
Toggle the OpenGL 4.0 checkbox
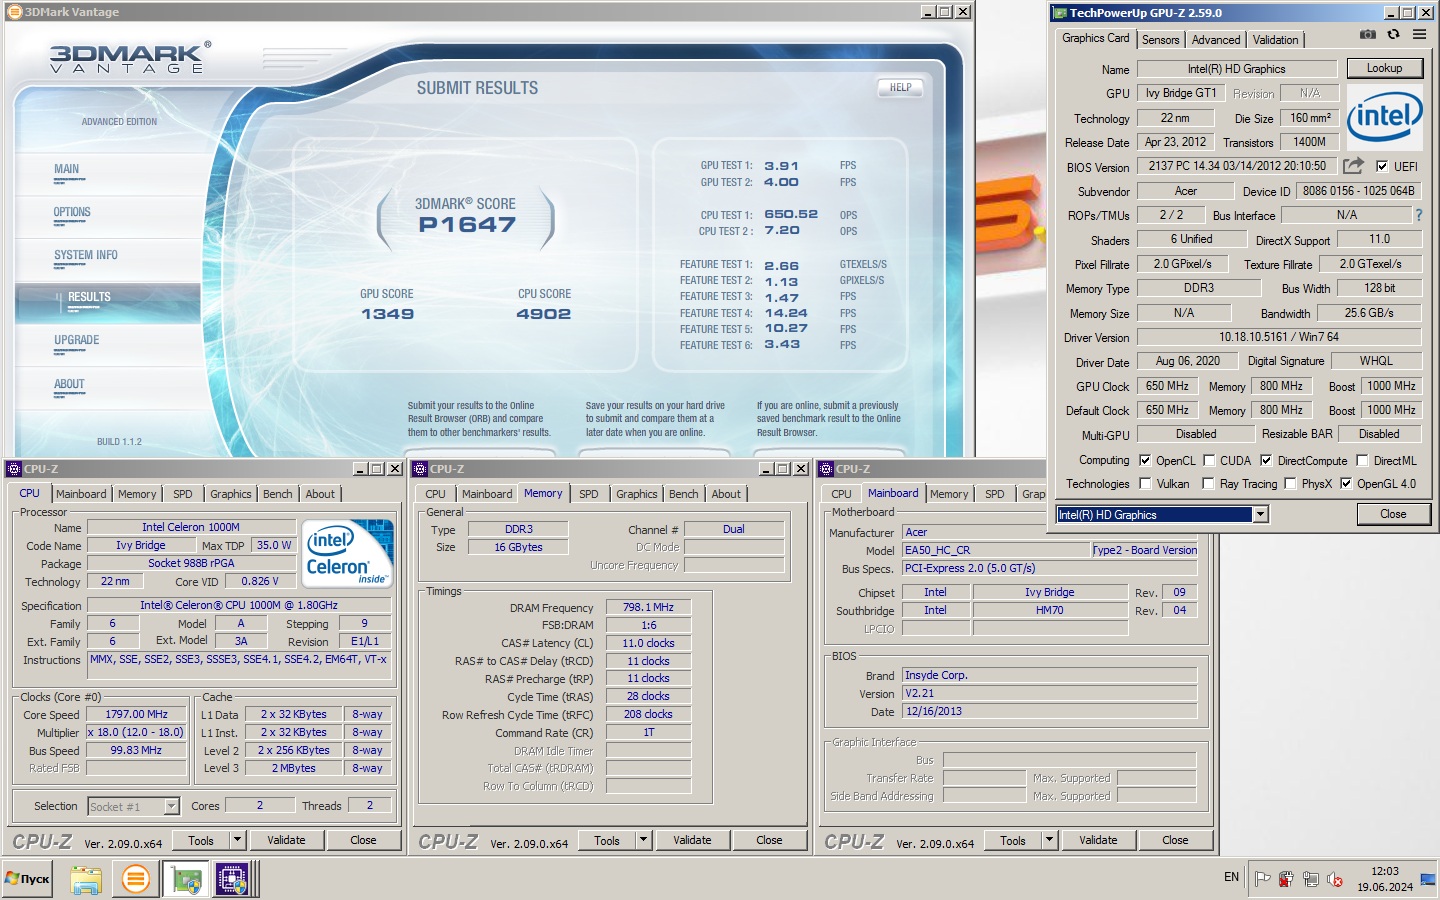click(1346, 484)
